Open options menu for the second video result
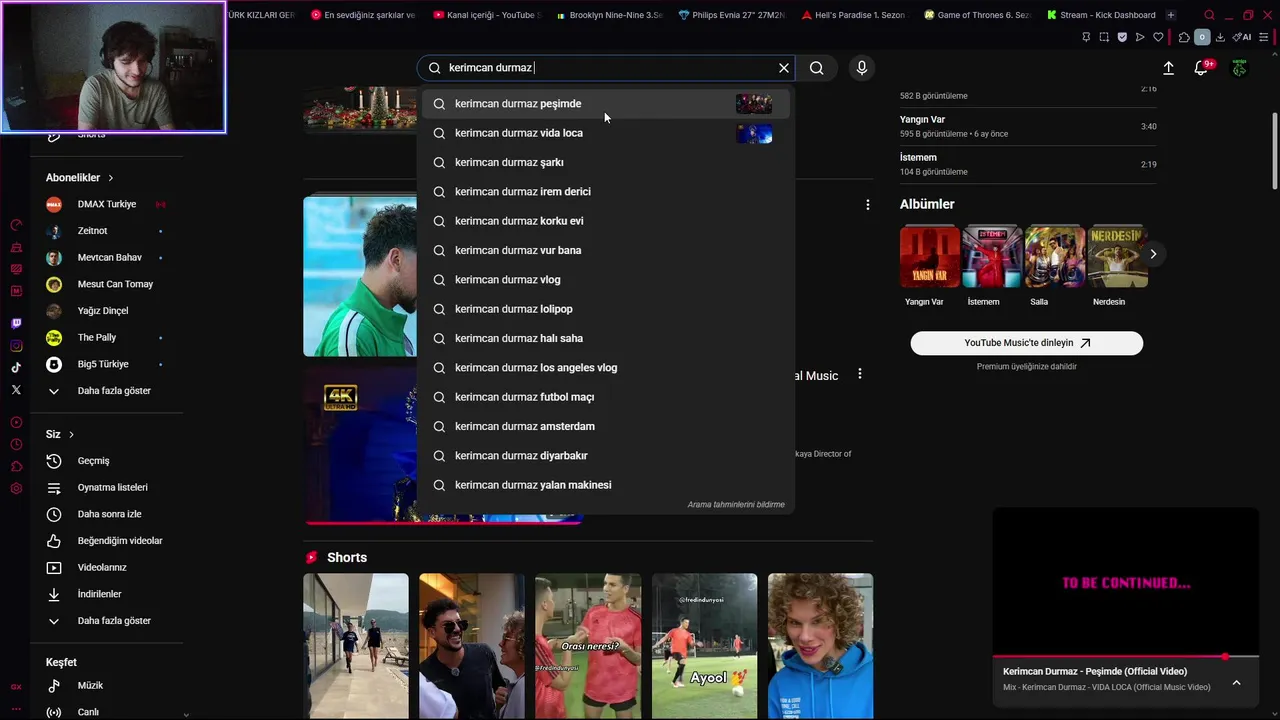Screen dimensions: 1280x720 pyautogui.click(x=860, y=374)
